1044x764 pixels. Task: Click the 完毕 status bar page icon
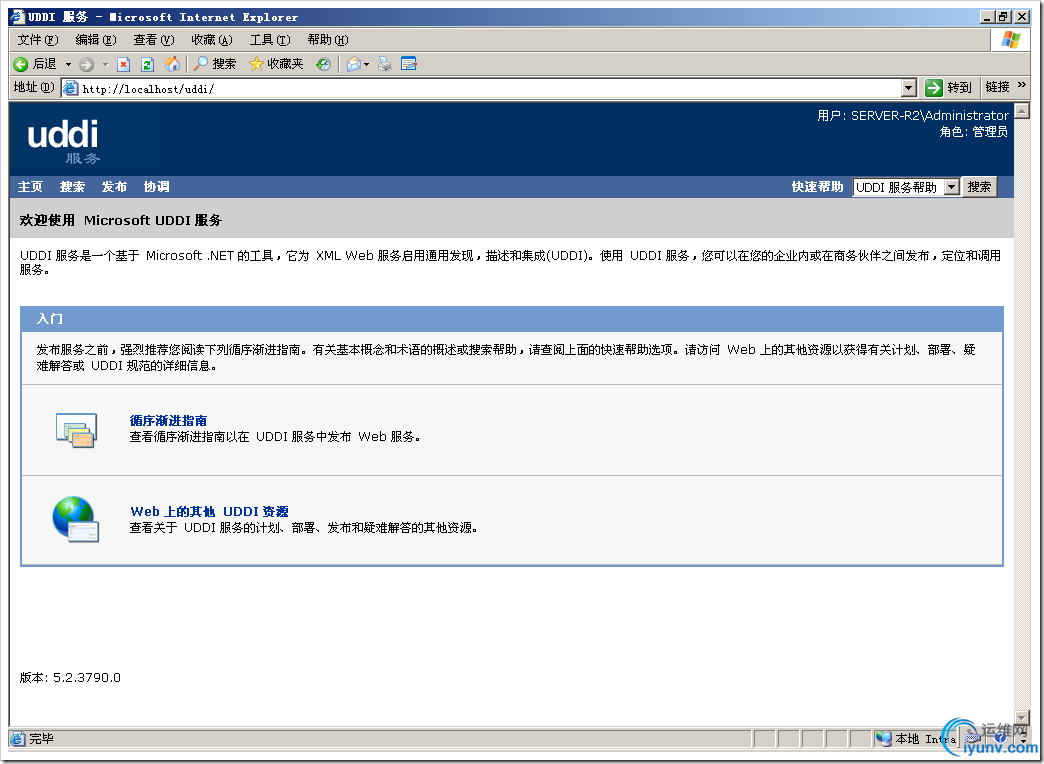18,739
